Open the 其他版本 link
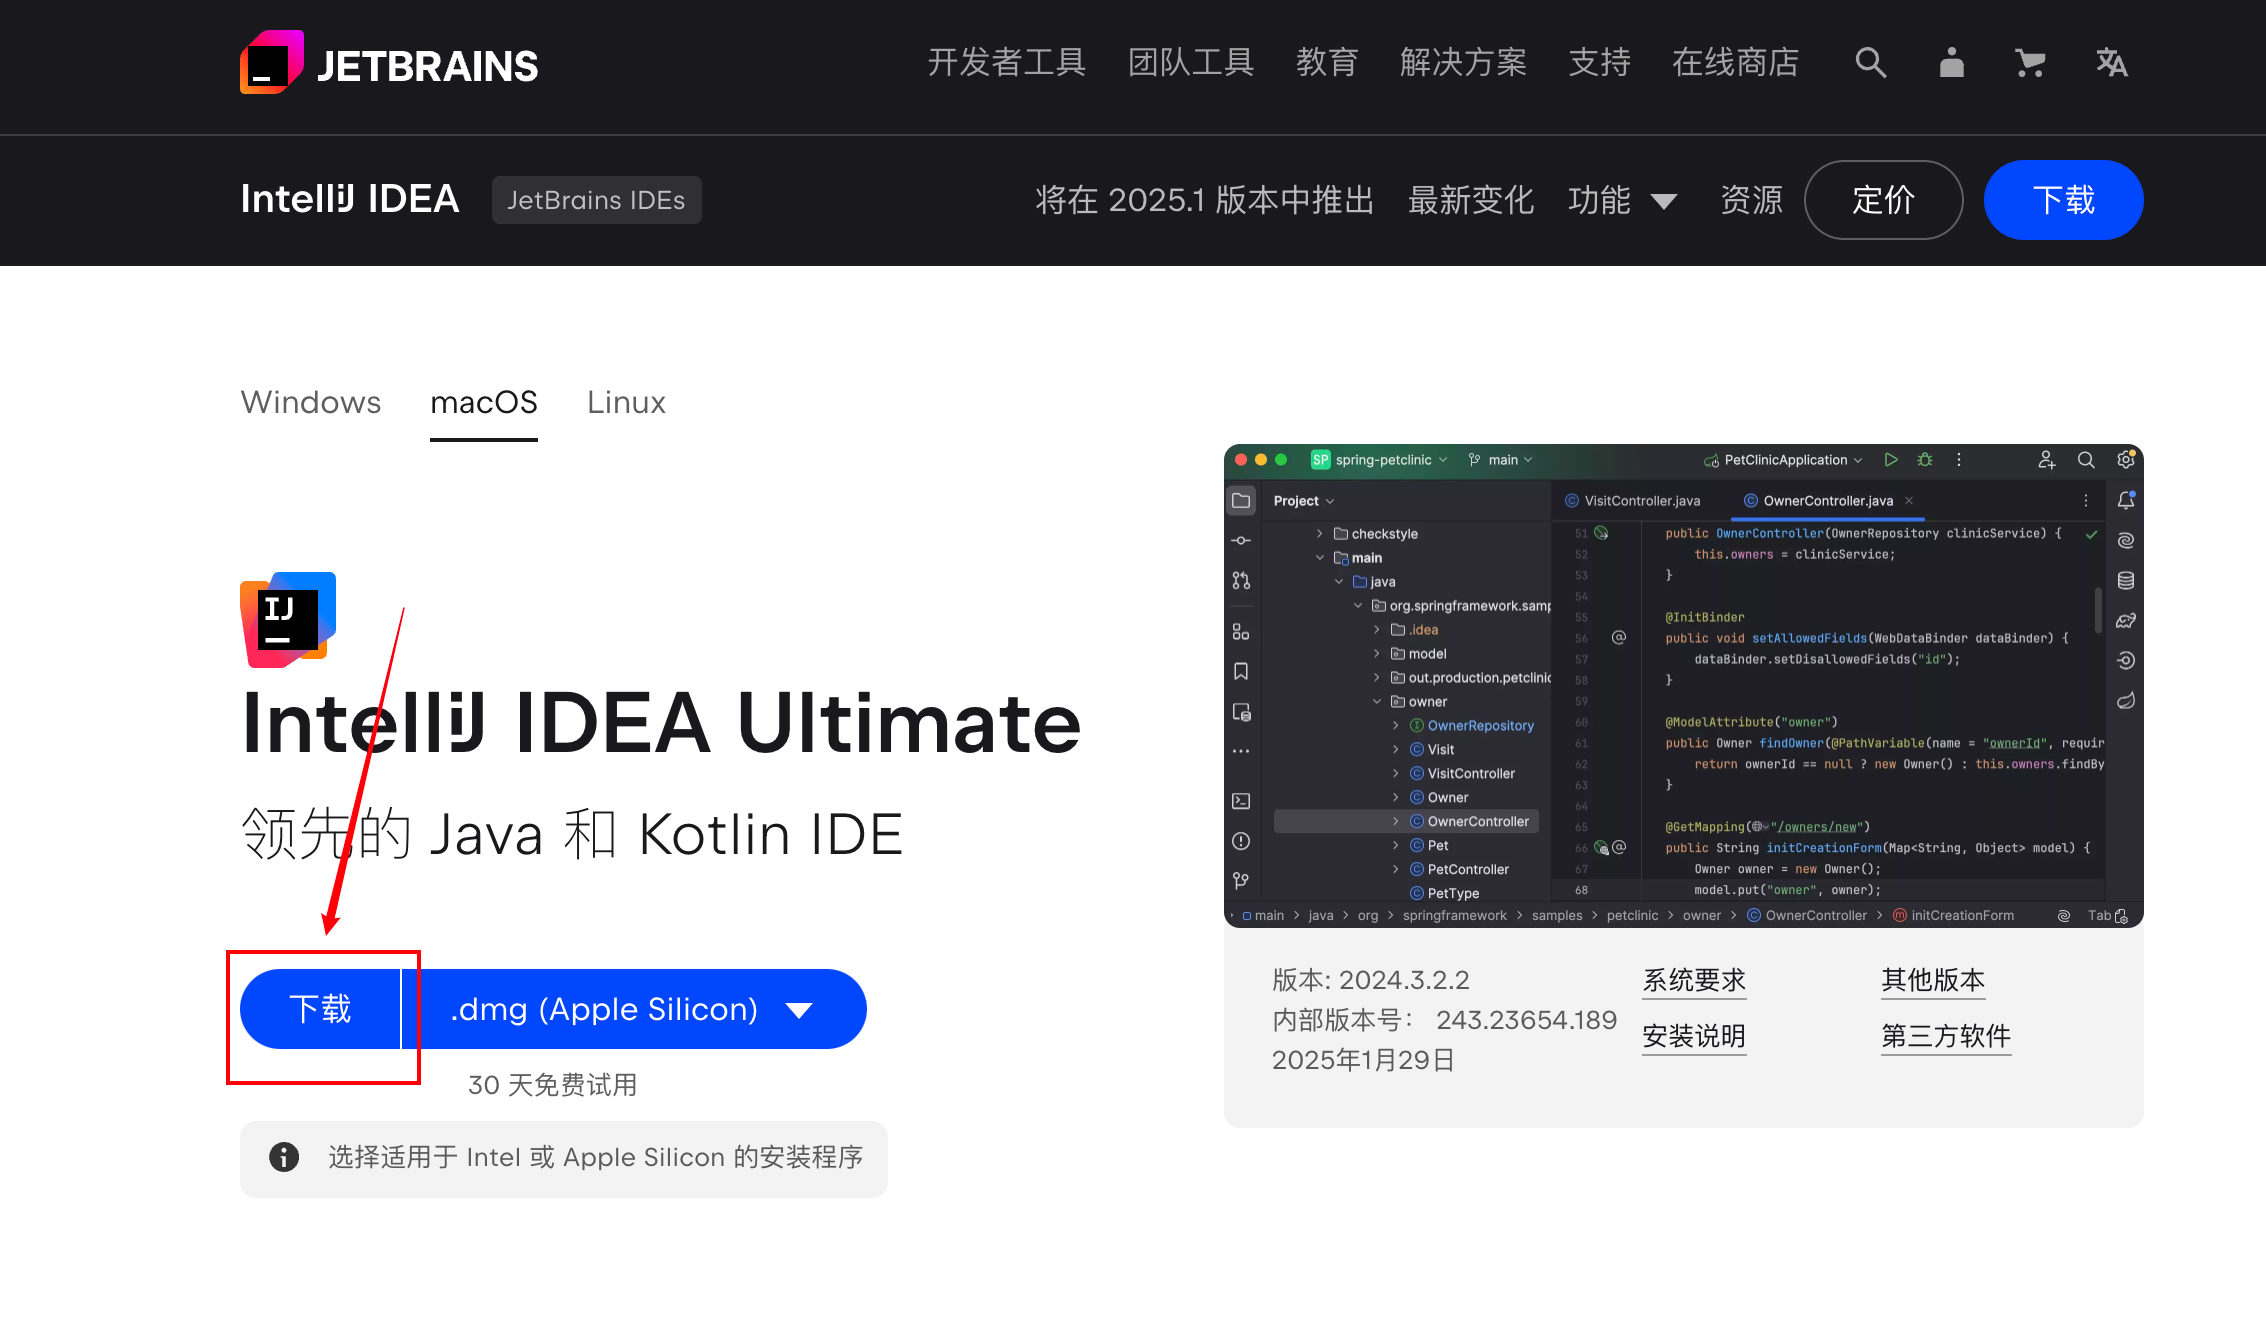Screen dimensions: 2266x1318 (1933, 980)
